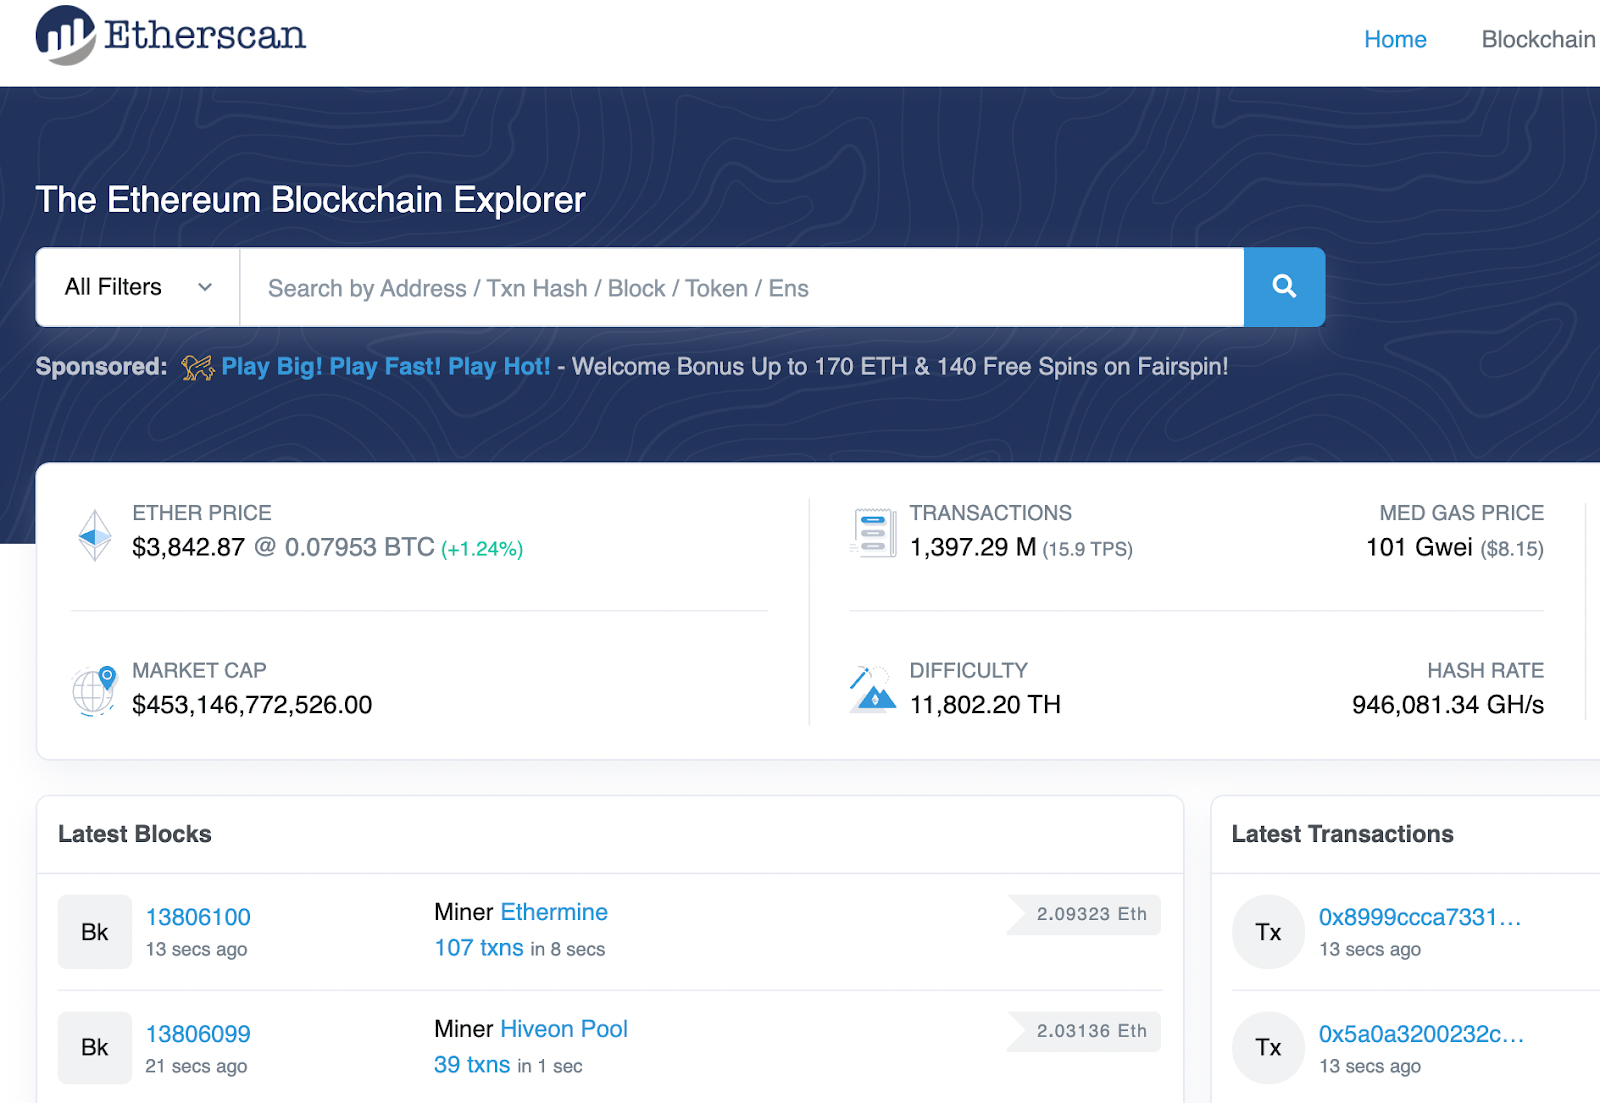This screenshot has width=1600, height=1103.
Task: Click the Bk badge for block 13806099
Action: click(x=95, y=1047)
